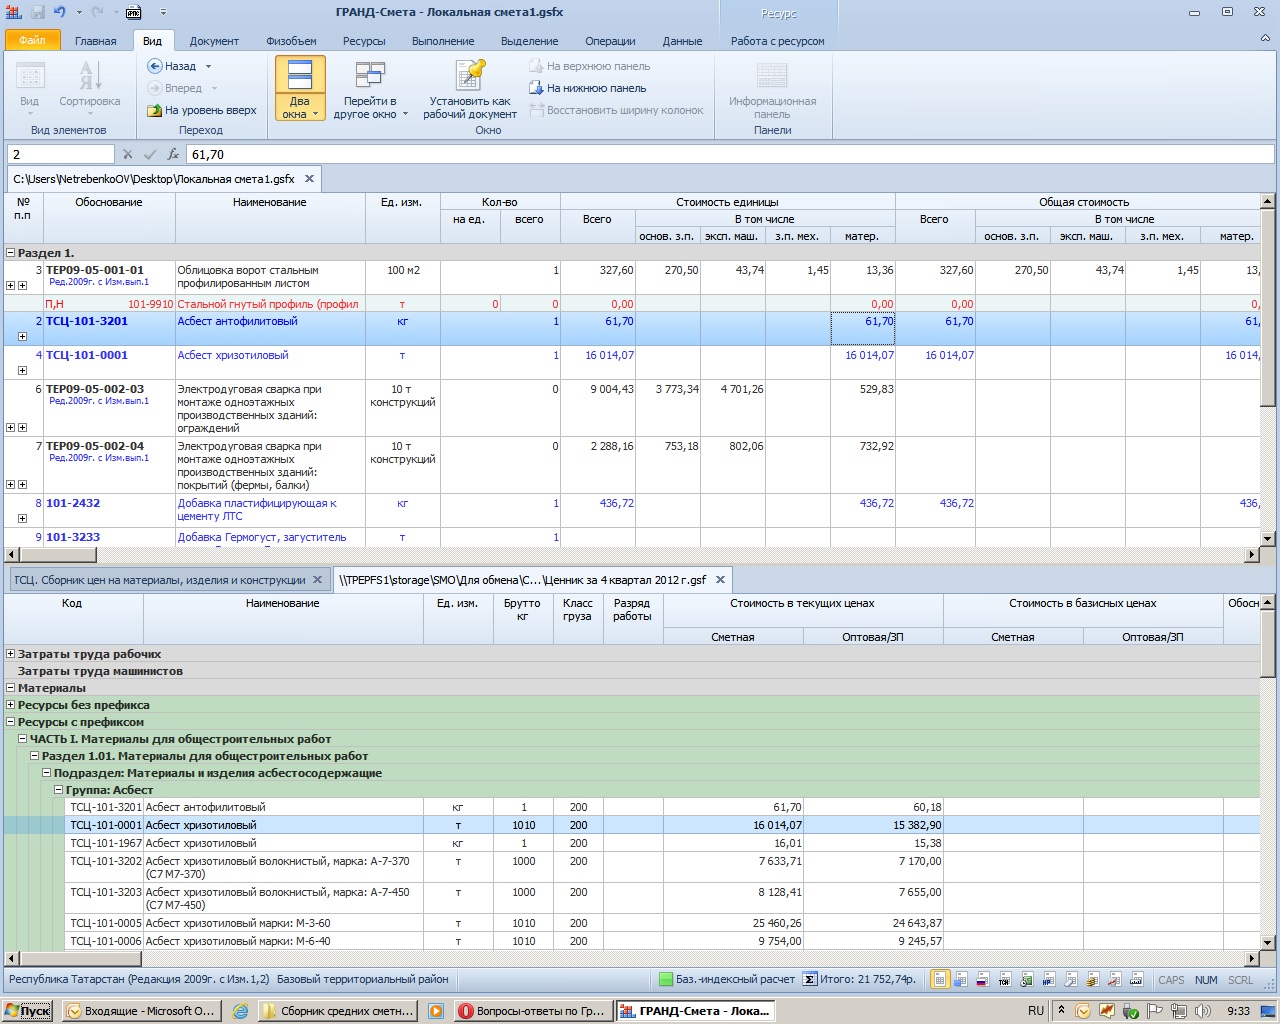Click the sigma Итого icon in status bar
Viewport: 1280px width, 1024px height.
tap(810, 980)
